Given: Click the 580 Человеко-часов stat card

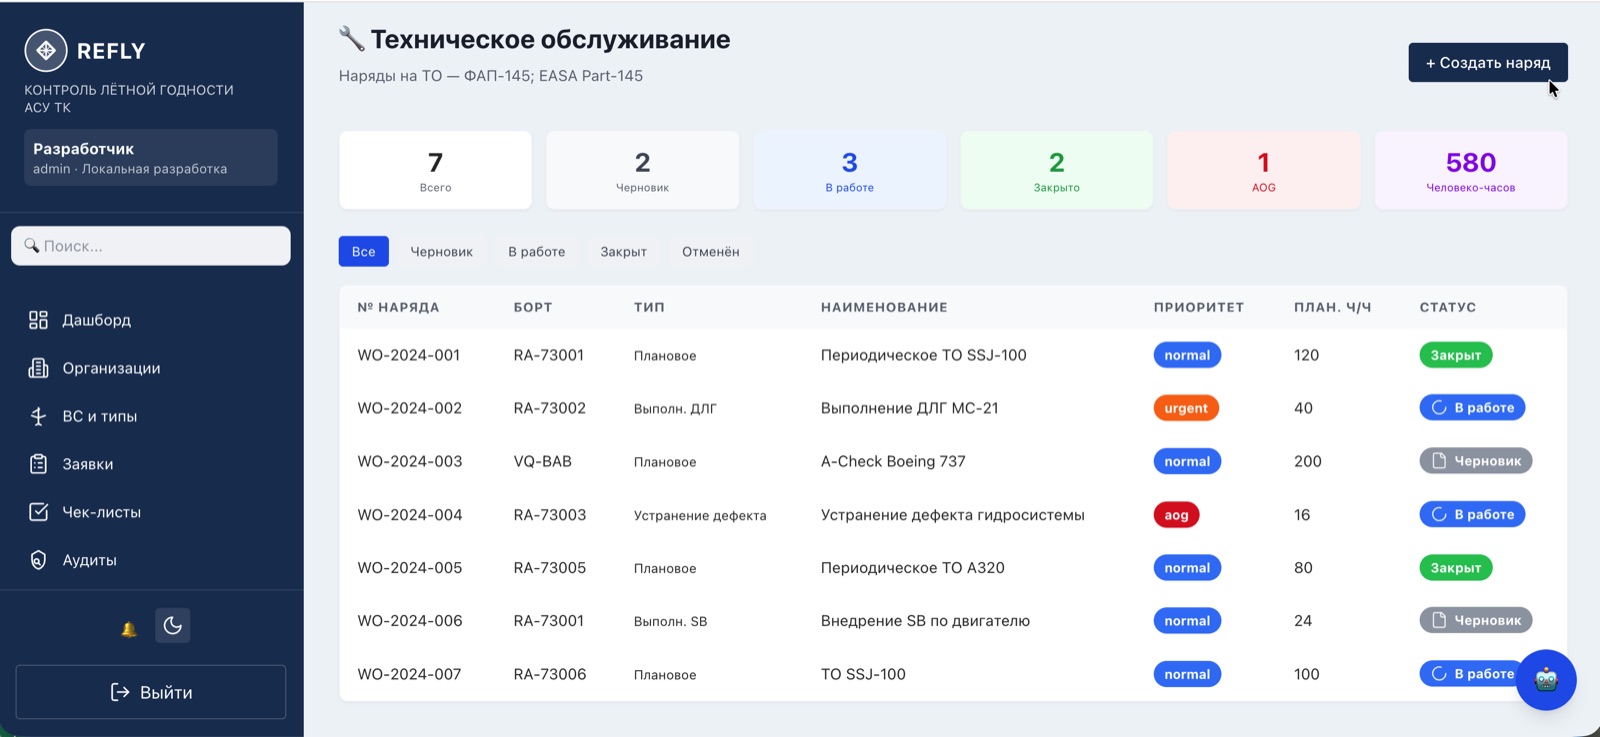Looking at the screenshot, I should pos(1471,170).
